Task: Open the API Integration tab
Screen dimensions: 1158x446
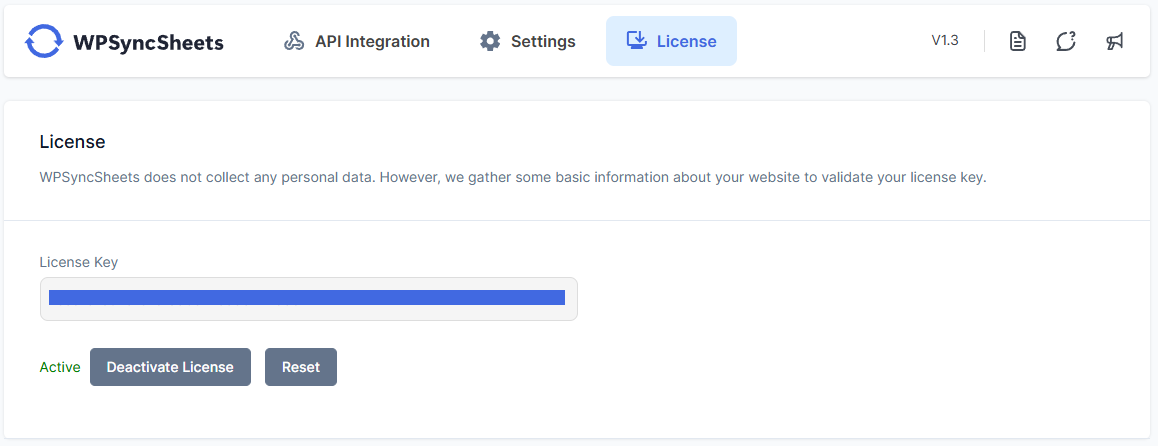Action: pos(372,42)
